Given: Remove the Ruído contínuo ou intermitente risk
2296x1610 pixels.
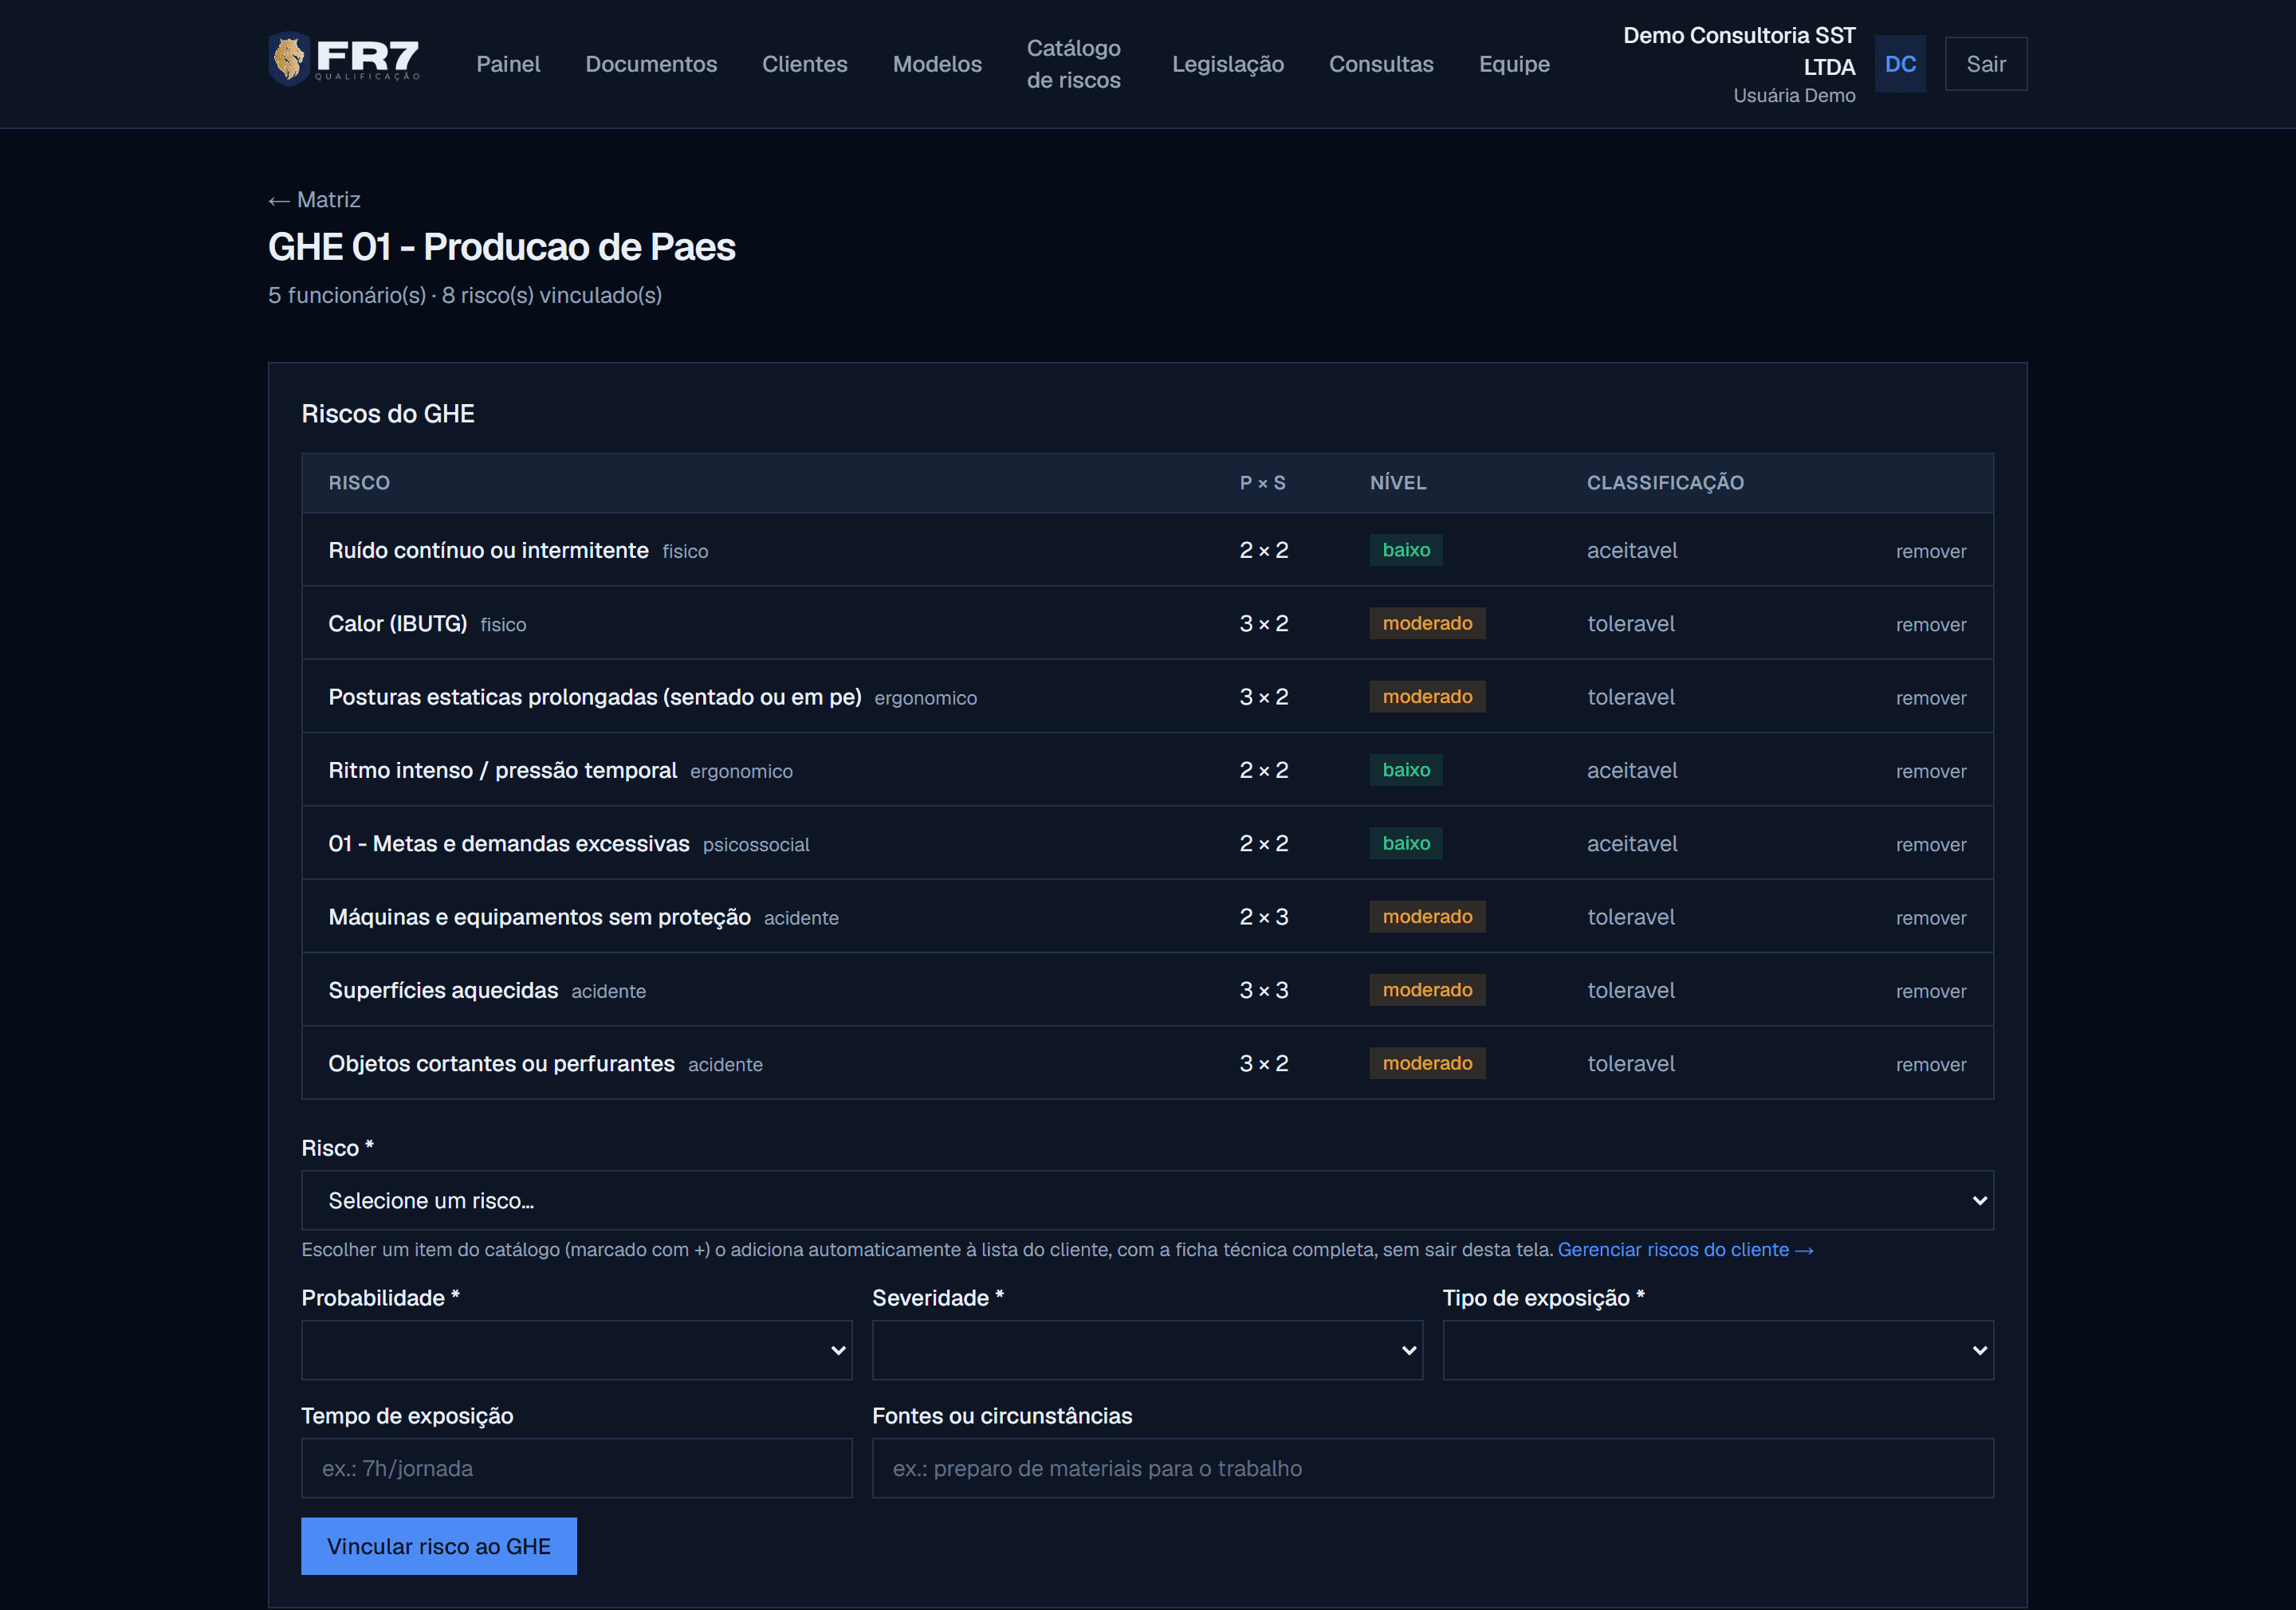Looking at the screenshot, I should coord(1930,551).
